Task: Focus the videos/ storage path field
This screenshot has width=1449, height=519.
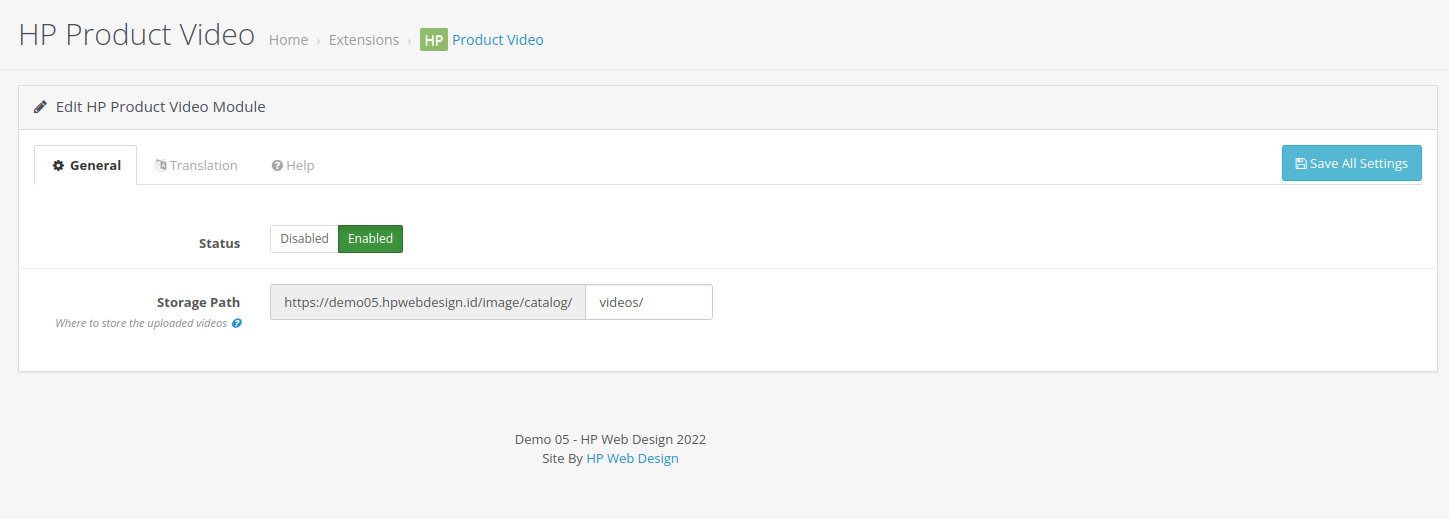Action: [649, 302]
